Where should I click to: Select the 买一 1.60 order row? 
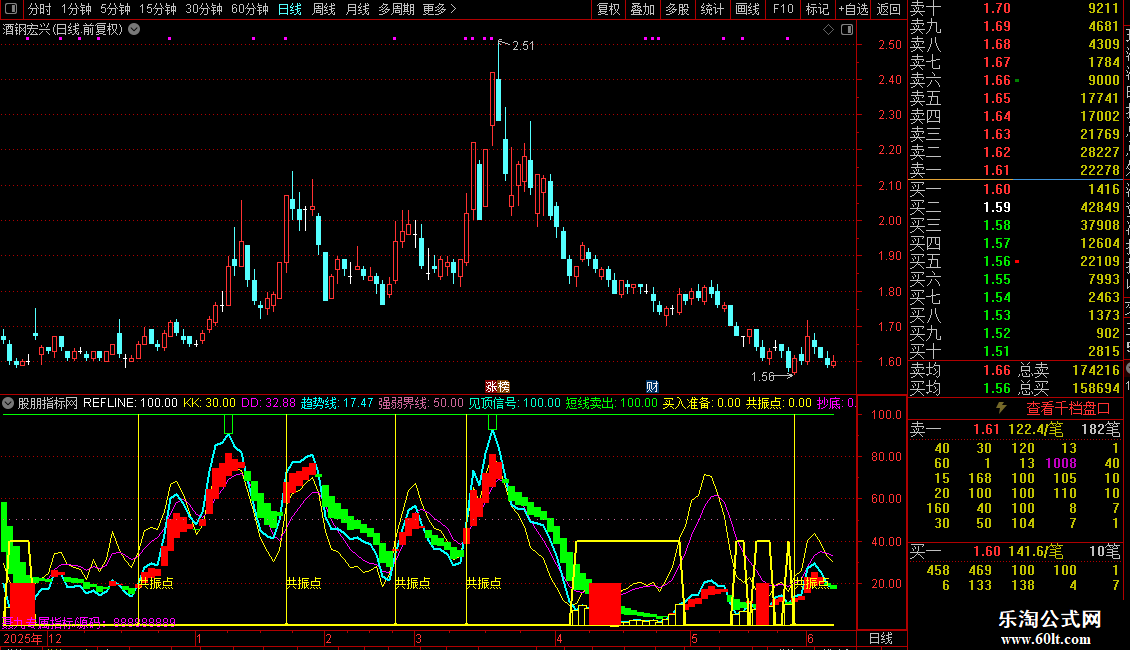click(1015, 189)
